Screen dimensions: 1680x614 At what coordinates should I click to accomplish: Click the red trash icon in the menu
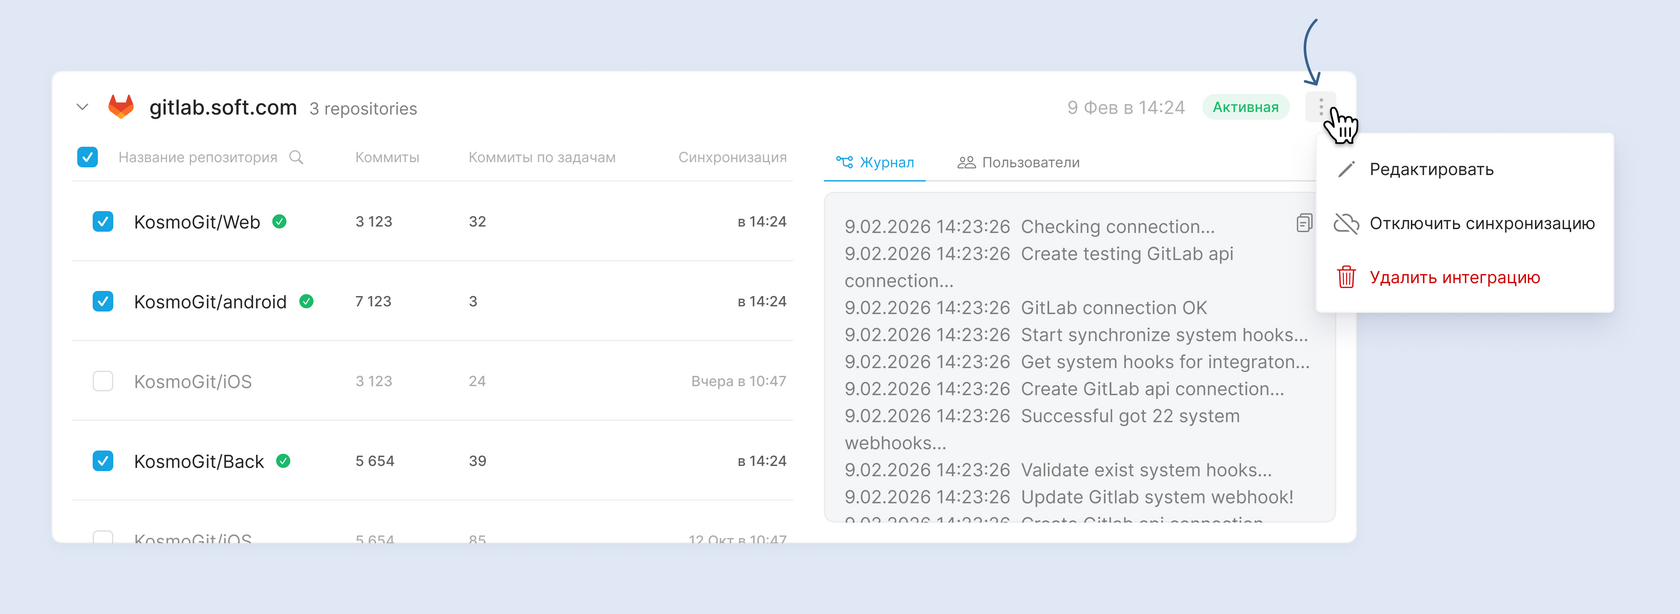1346,277
